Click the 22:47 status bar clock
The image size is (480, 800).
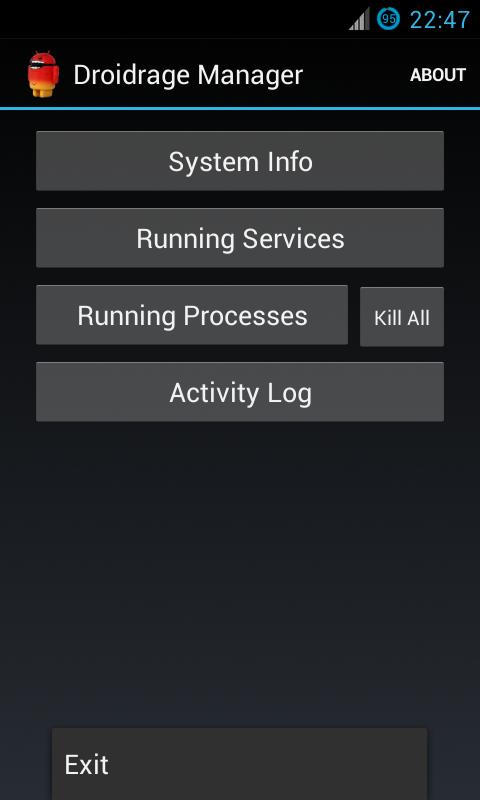point(439,20)
